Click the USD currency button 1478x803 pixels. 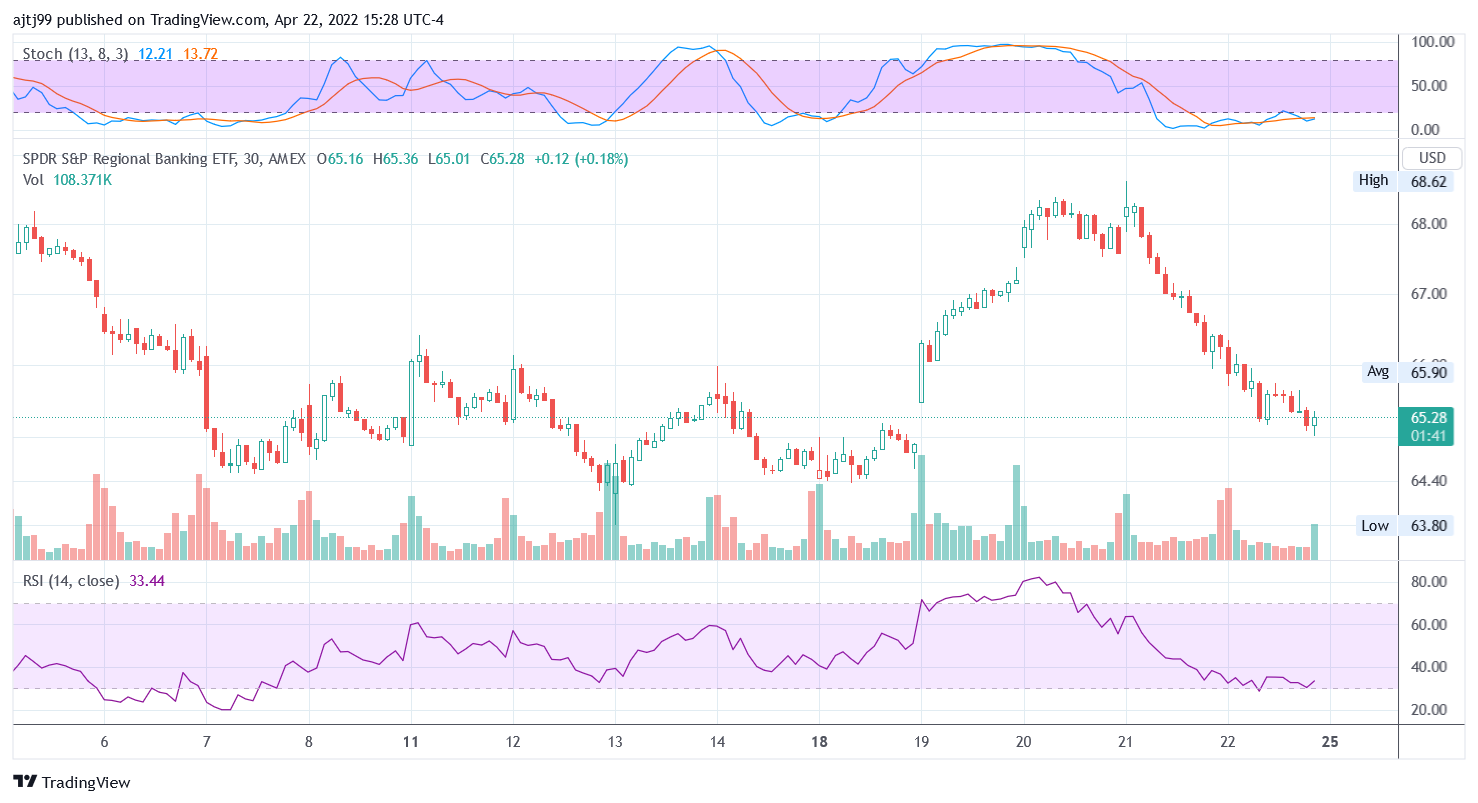(x=1433, y=158)
